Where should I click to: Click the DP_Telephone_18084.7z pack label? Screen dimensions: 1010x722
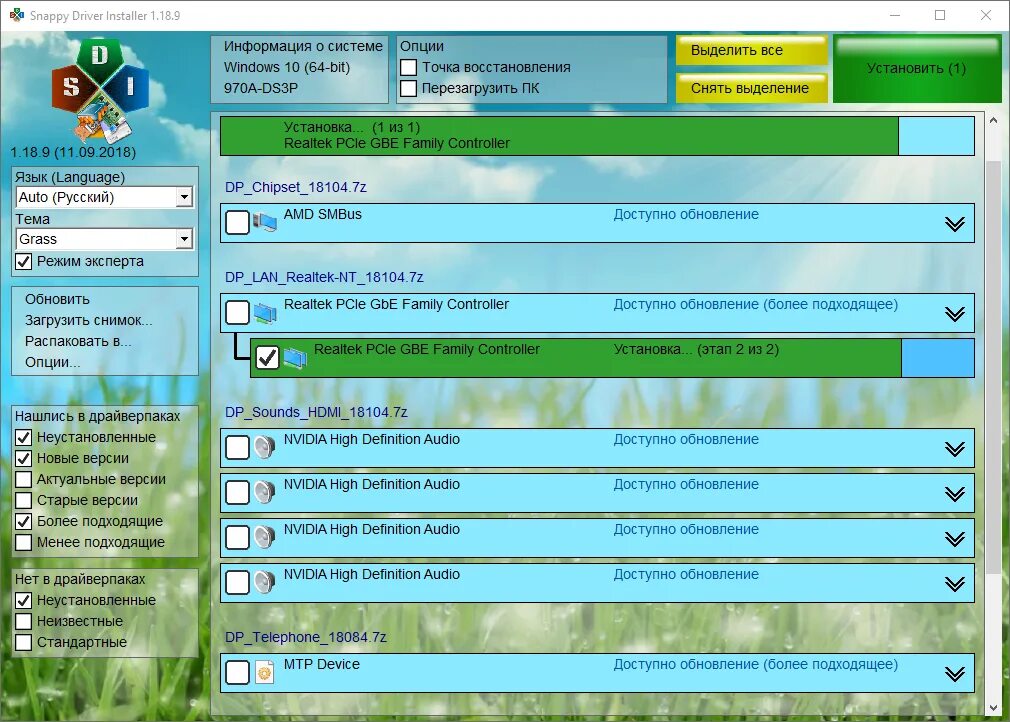[306, 638]
